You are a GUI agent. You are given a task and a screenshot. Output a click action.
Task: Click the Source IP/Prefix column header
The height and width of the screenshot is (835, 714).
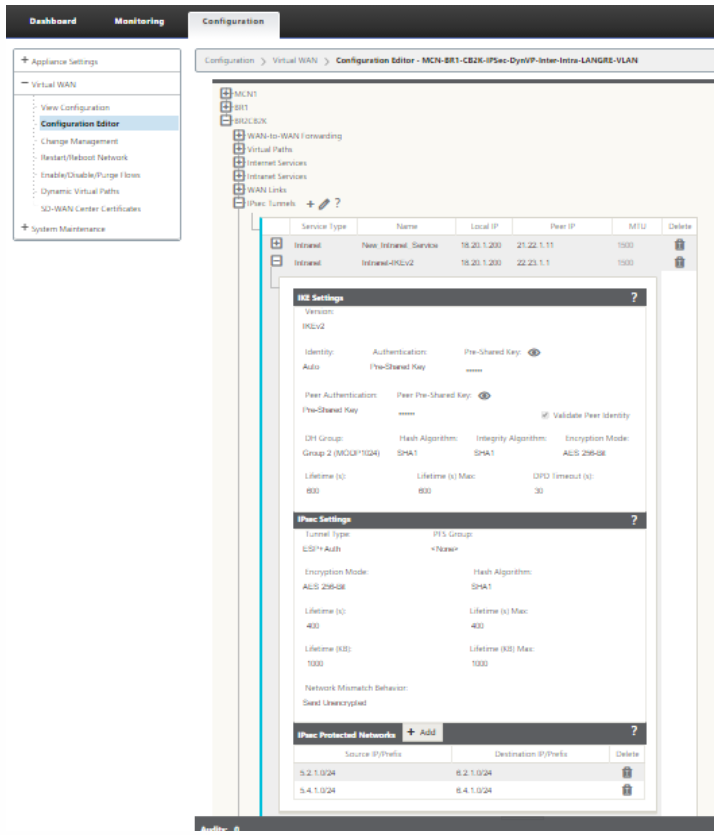[x=373, y=754]
